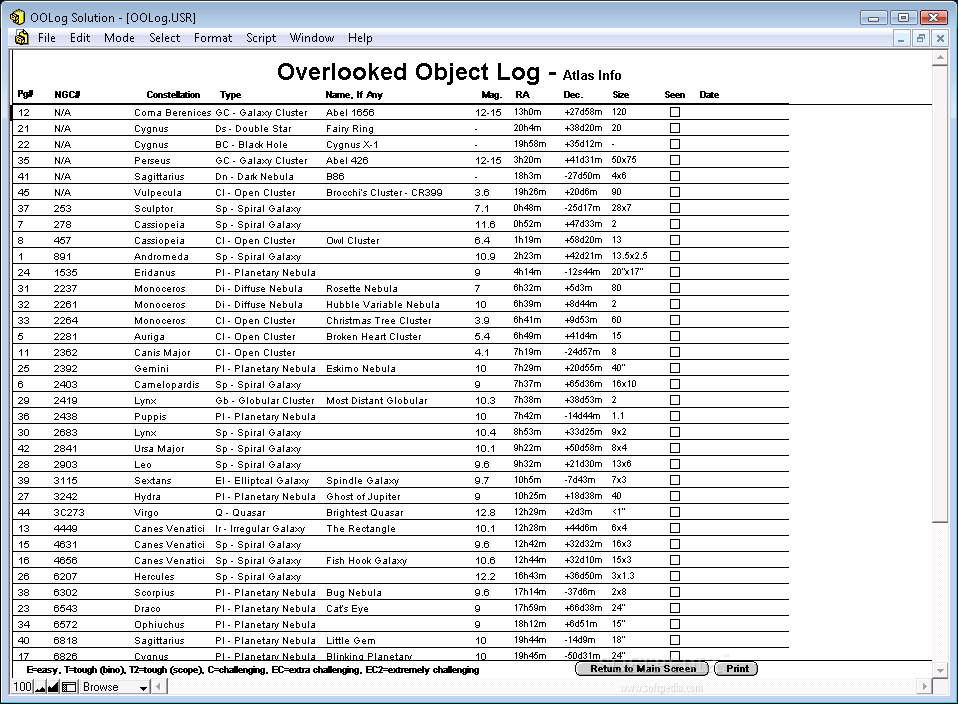This screenshot has width=958, height=704.
Task: Click the vertical scrollbar thumb
Action: tap(940, 293)
